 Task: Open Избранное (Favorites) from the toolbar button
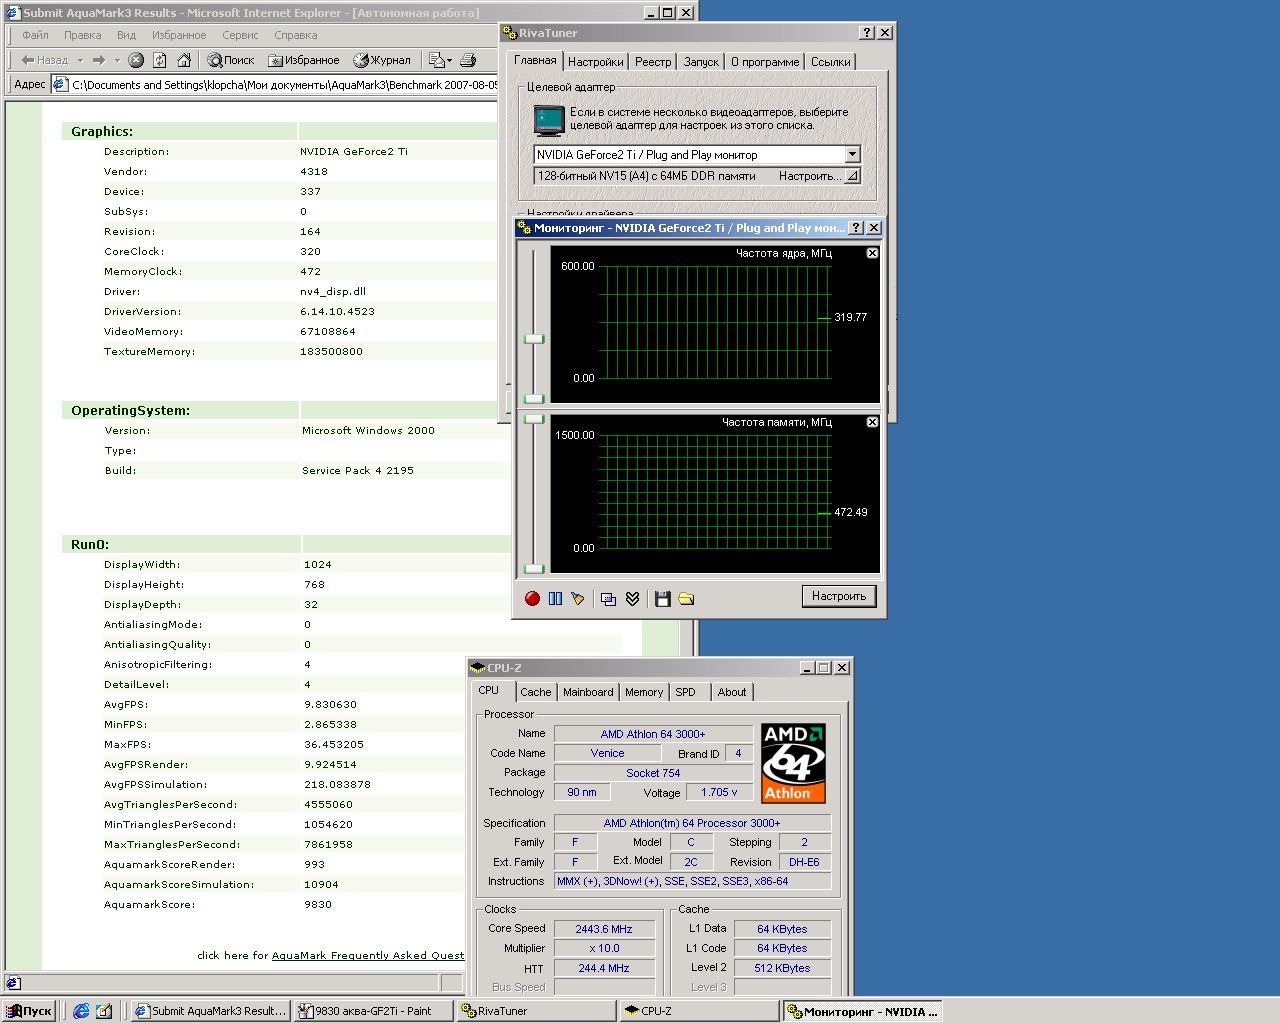tap(304, 60)
